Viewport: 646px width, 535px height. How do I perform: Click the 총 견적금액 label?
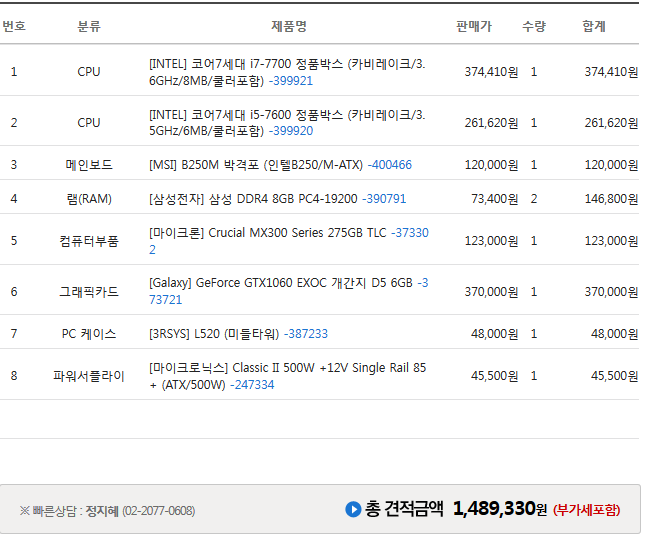404,509
